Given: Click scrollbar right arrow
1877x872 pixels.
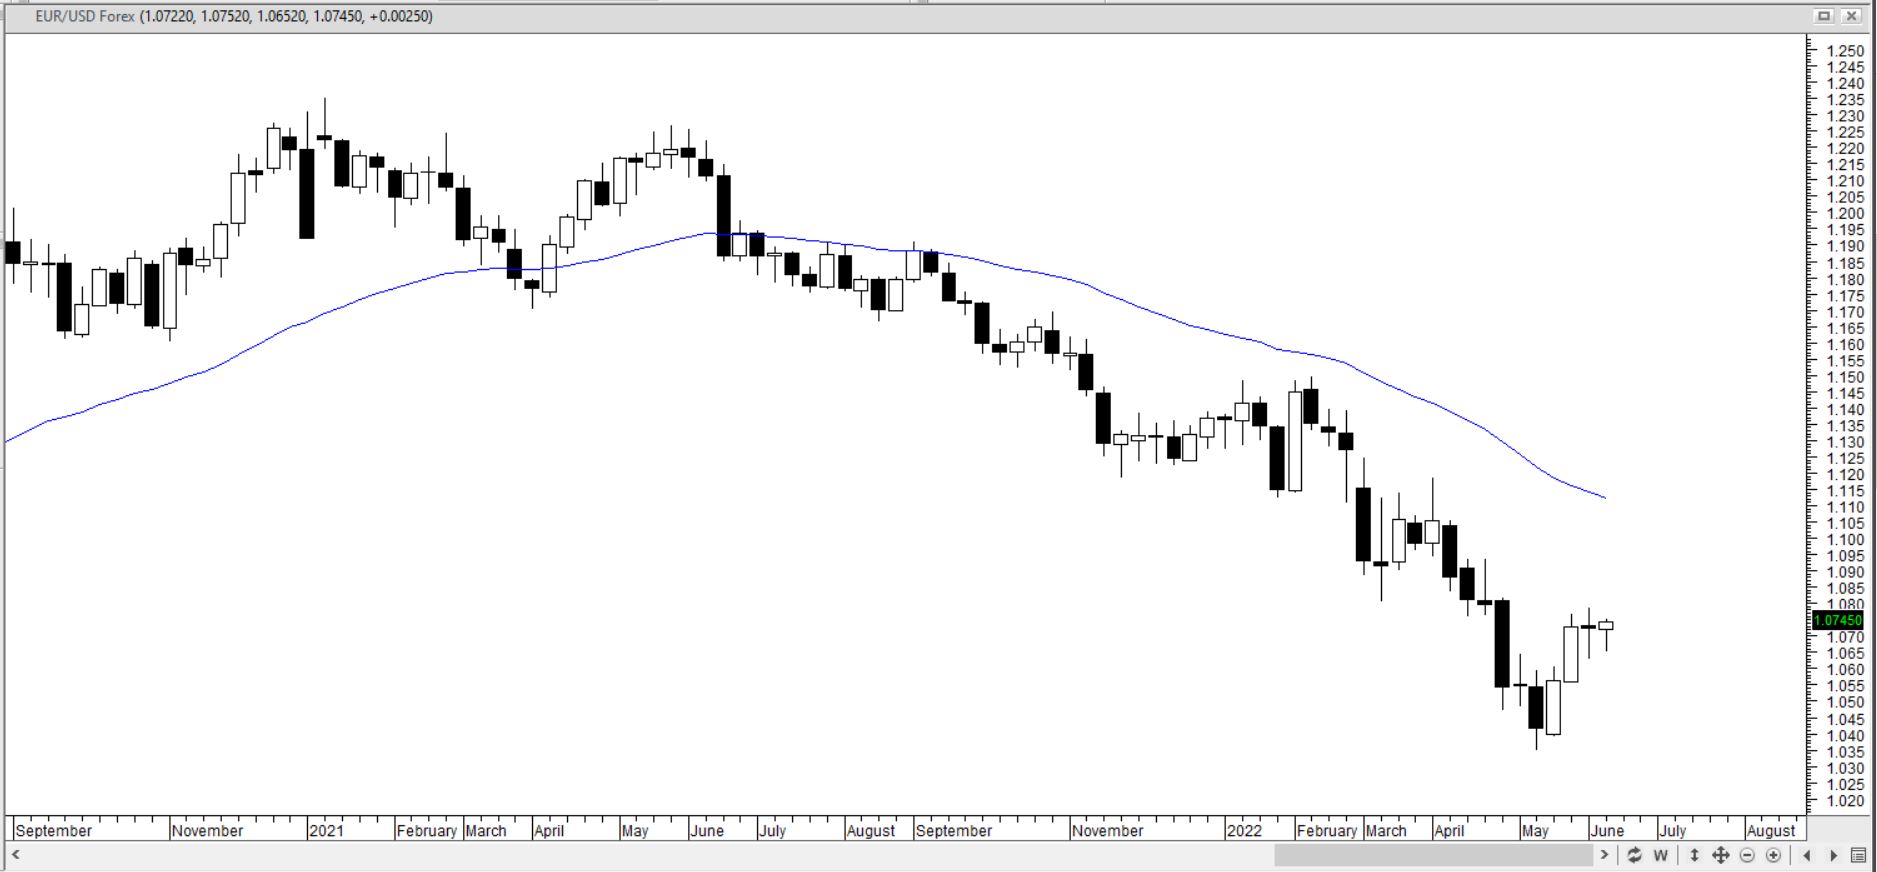Looking at the screenshot, I should (1604, 855).
